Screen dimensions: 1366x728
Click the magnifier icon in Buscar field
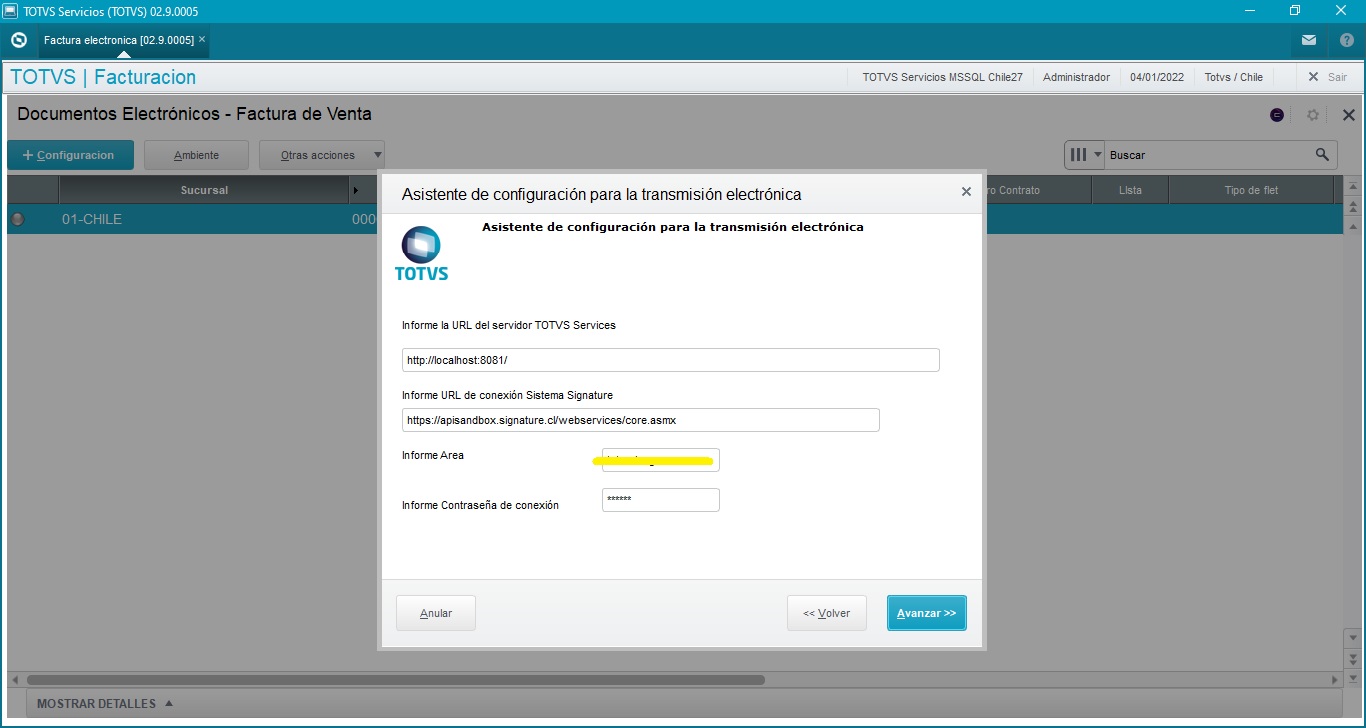(1322, 154)
